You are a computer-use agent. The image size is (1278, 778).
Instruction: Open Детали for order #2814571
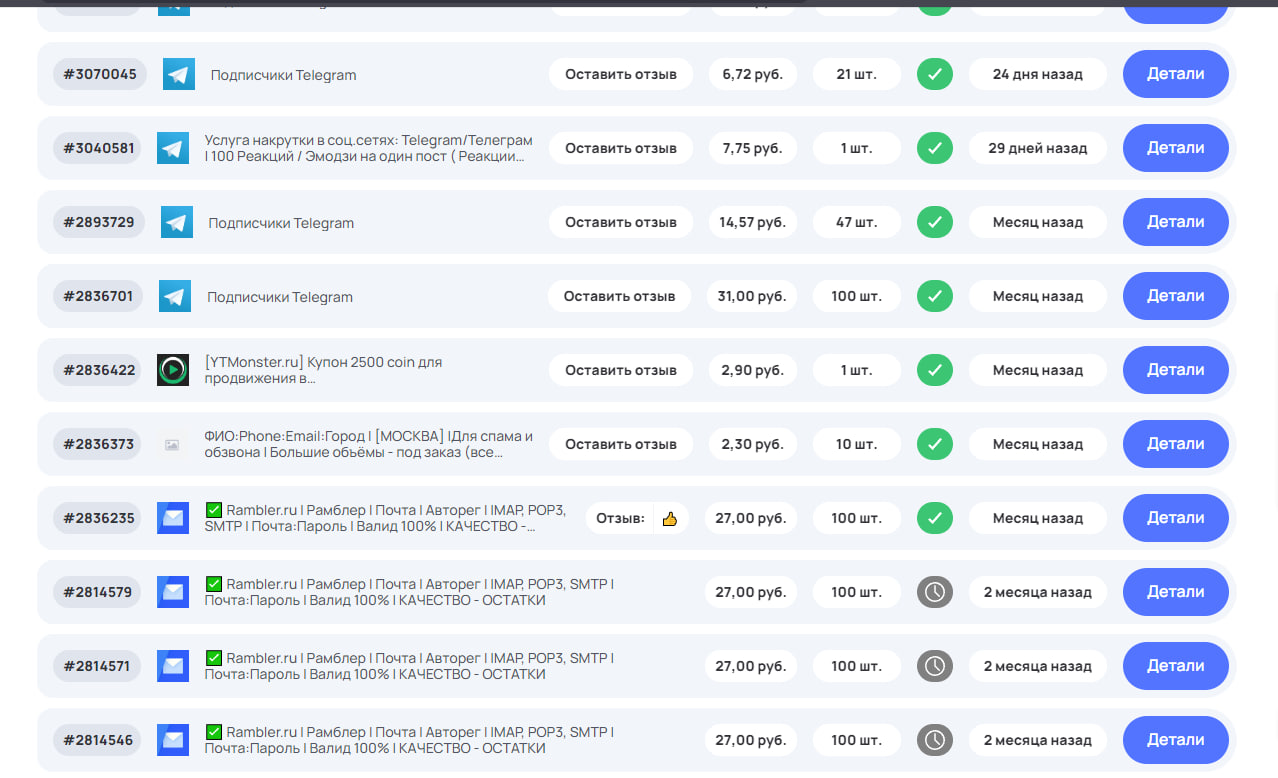(1176, 666)
